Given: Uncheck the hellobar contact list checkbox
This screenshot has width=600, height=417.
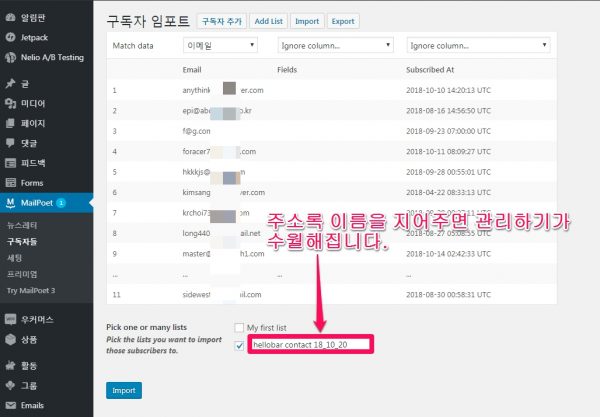Looking at the screenshot, I should 239,346.
